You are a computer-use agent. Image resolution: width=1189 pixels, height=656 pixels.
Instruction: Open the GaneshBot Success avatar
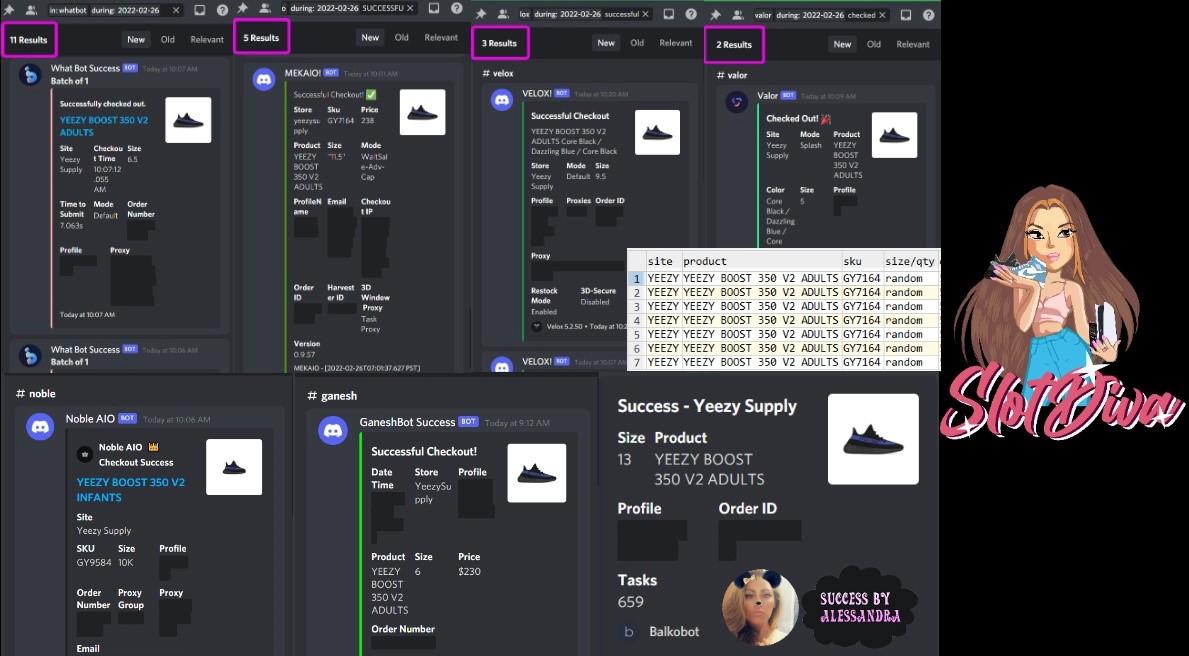click(332, 430)
